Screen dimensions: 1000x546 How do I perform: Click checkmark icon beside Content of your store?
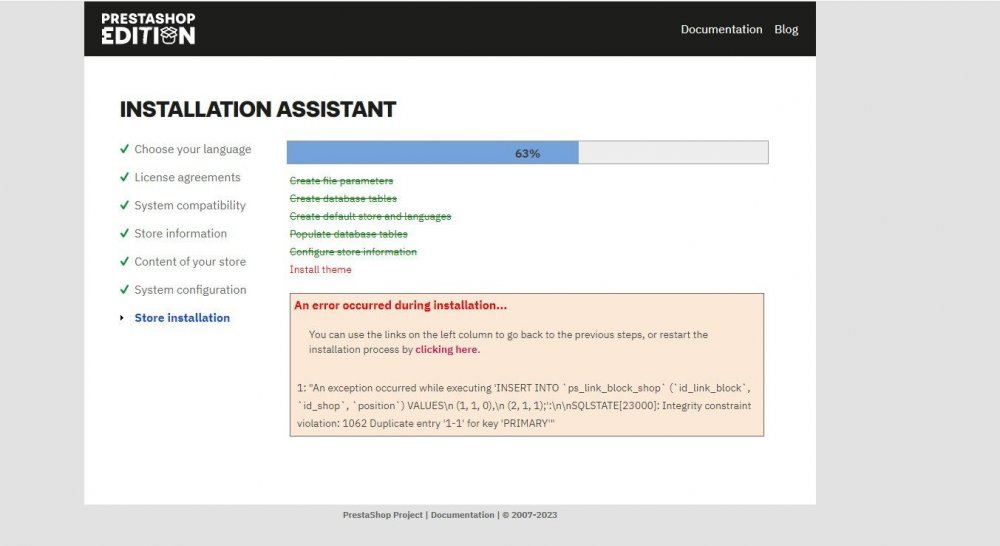(x=124, y=261)
